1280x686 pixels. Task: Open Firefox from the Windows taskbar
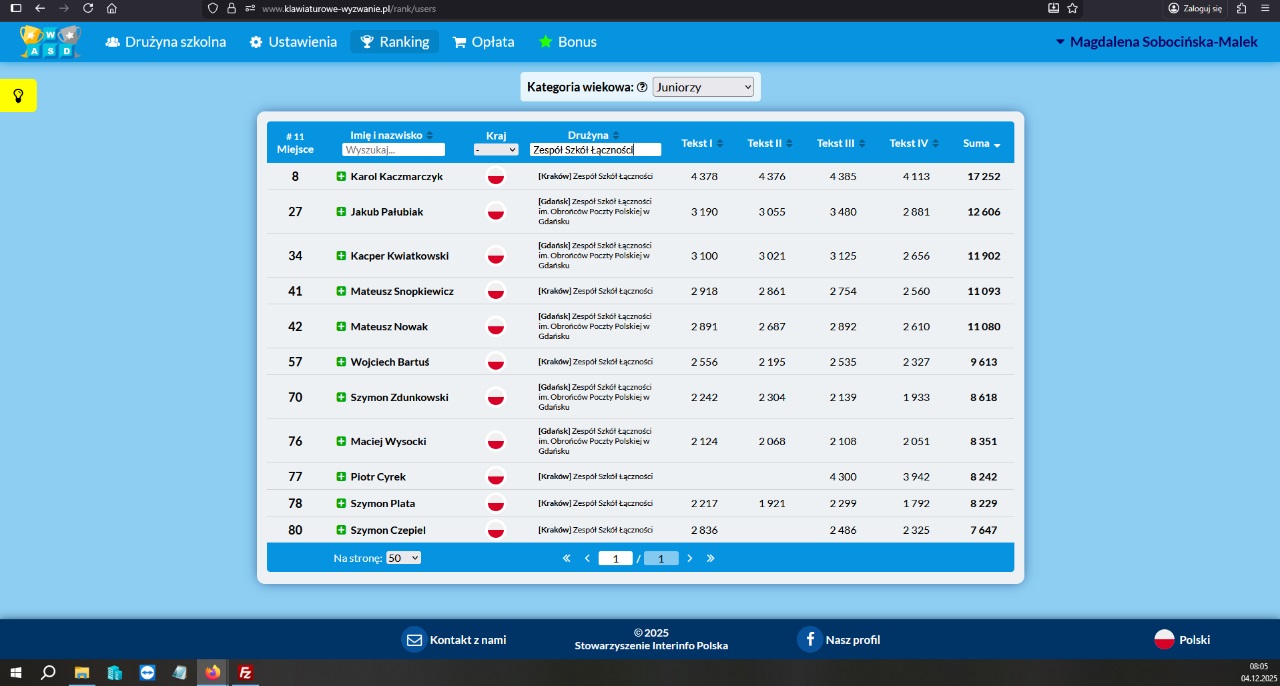(212, 673)
